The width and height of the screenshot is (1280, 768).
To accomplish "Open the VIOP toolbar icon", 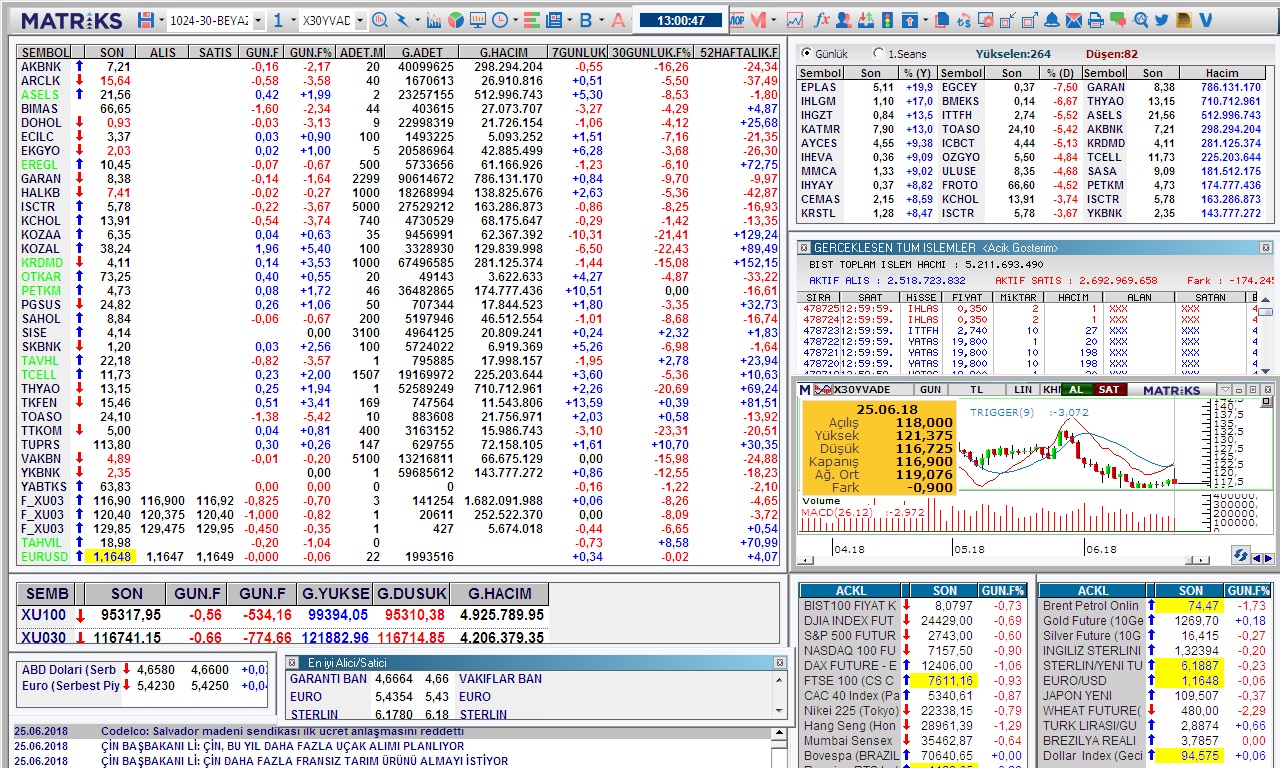I will (x=737, y=20).
